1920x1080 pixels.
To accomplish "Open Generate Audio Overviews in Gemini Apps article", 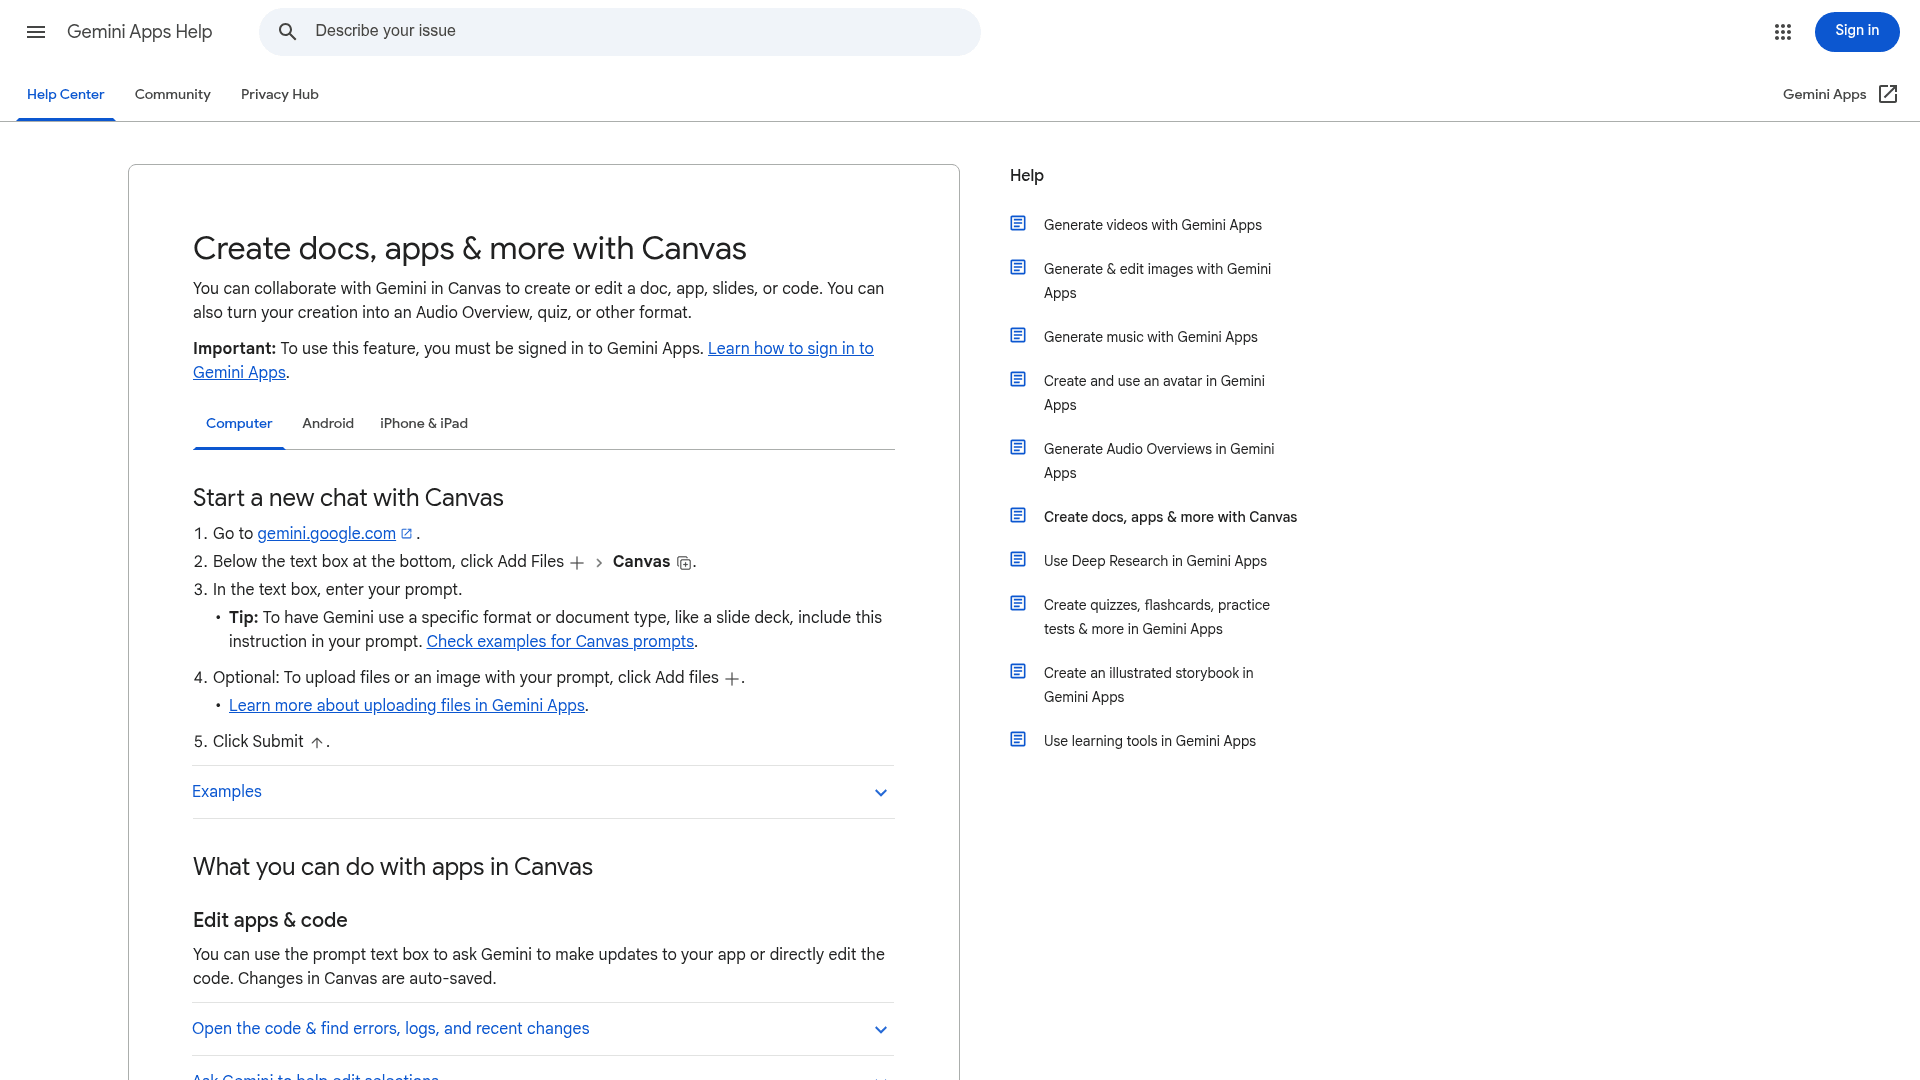I will [x=1159, y=461].
